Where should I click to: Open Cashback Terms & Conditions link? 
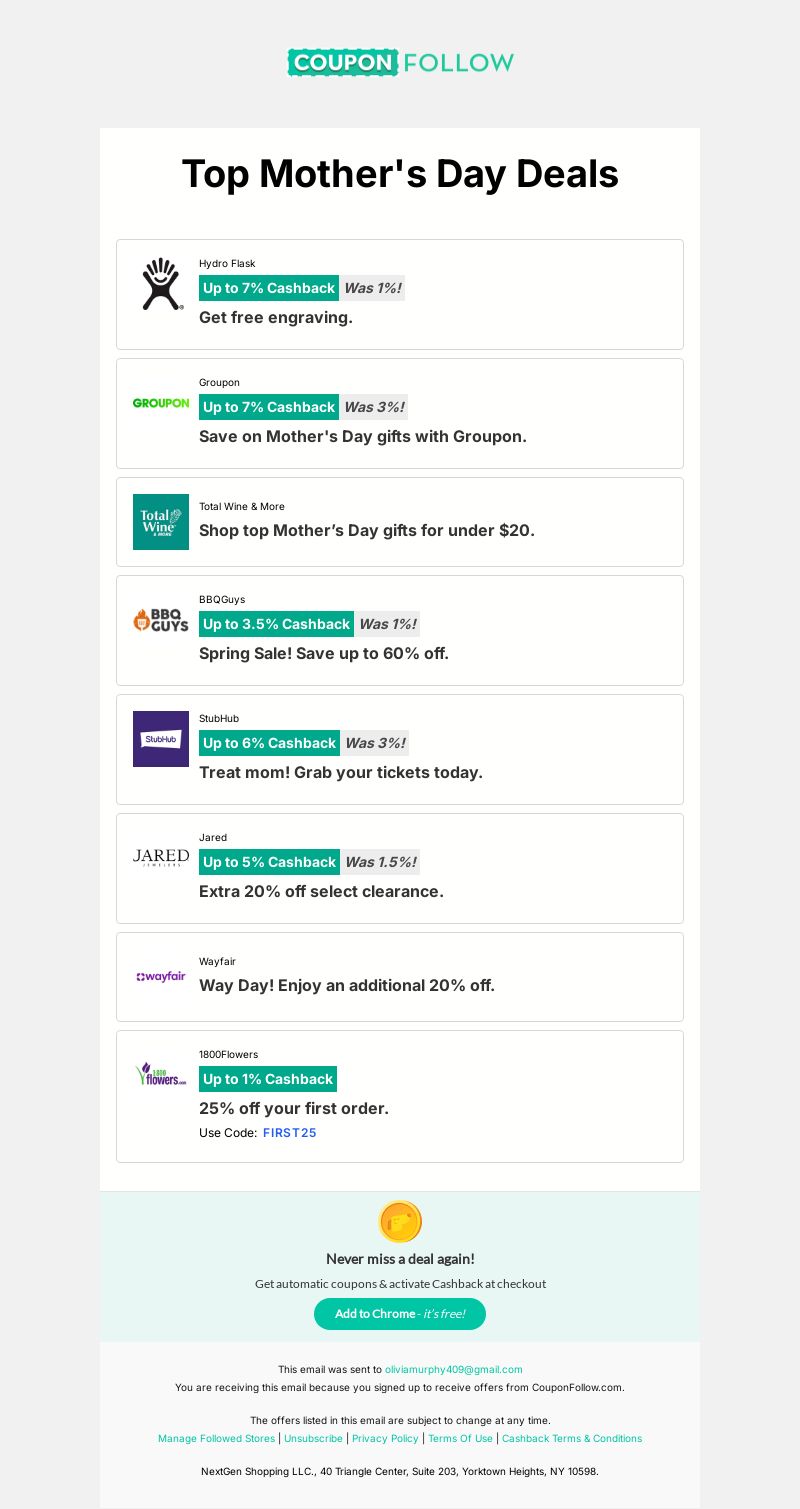[572, 1439]
